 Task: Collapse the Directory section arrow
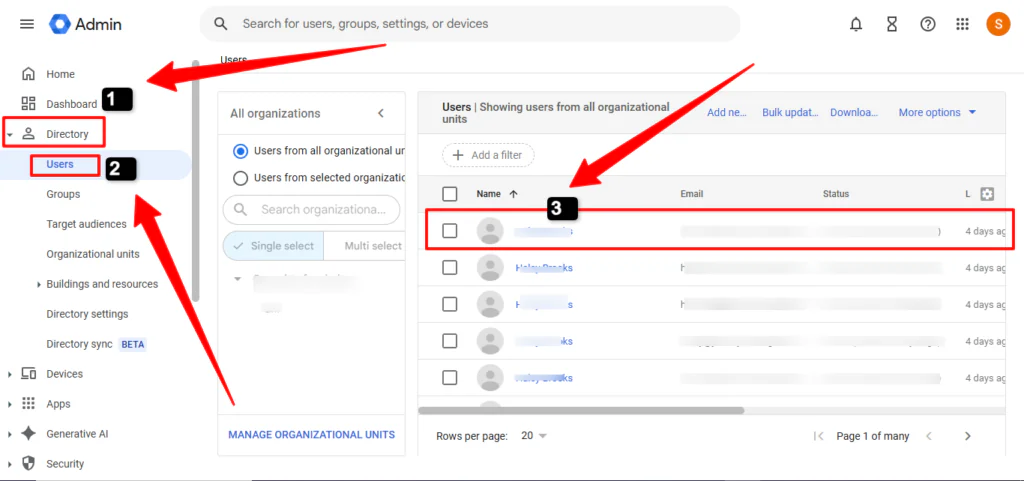tap(10, 134)
